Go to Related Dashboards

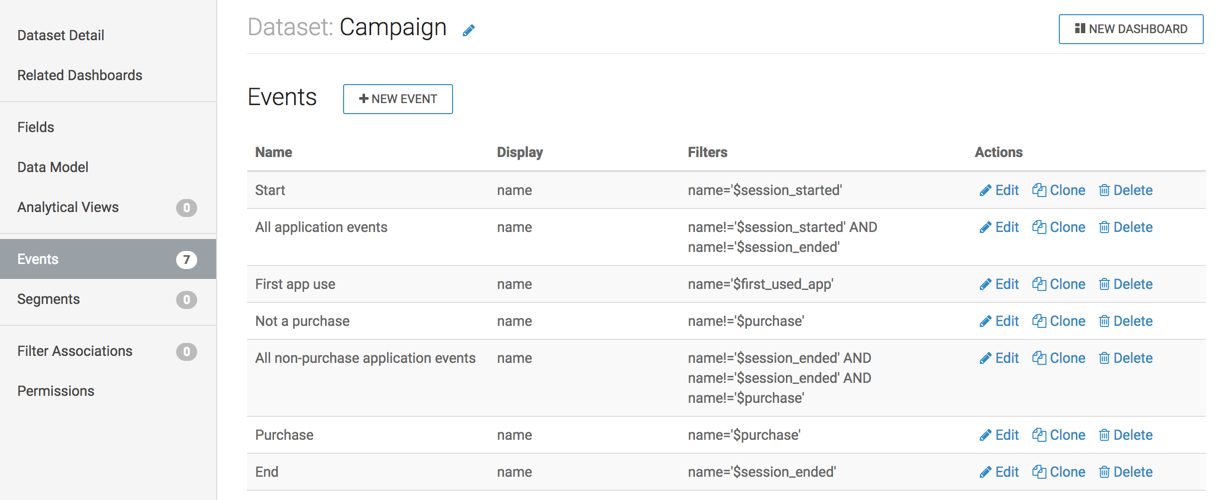pos(80,75)
